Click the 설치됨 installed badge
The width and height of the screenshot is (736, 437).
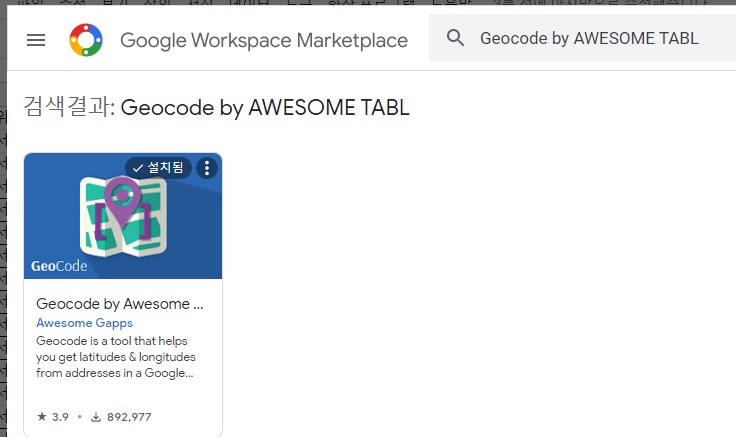tap(158, 168)
